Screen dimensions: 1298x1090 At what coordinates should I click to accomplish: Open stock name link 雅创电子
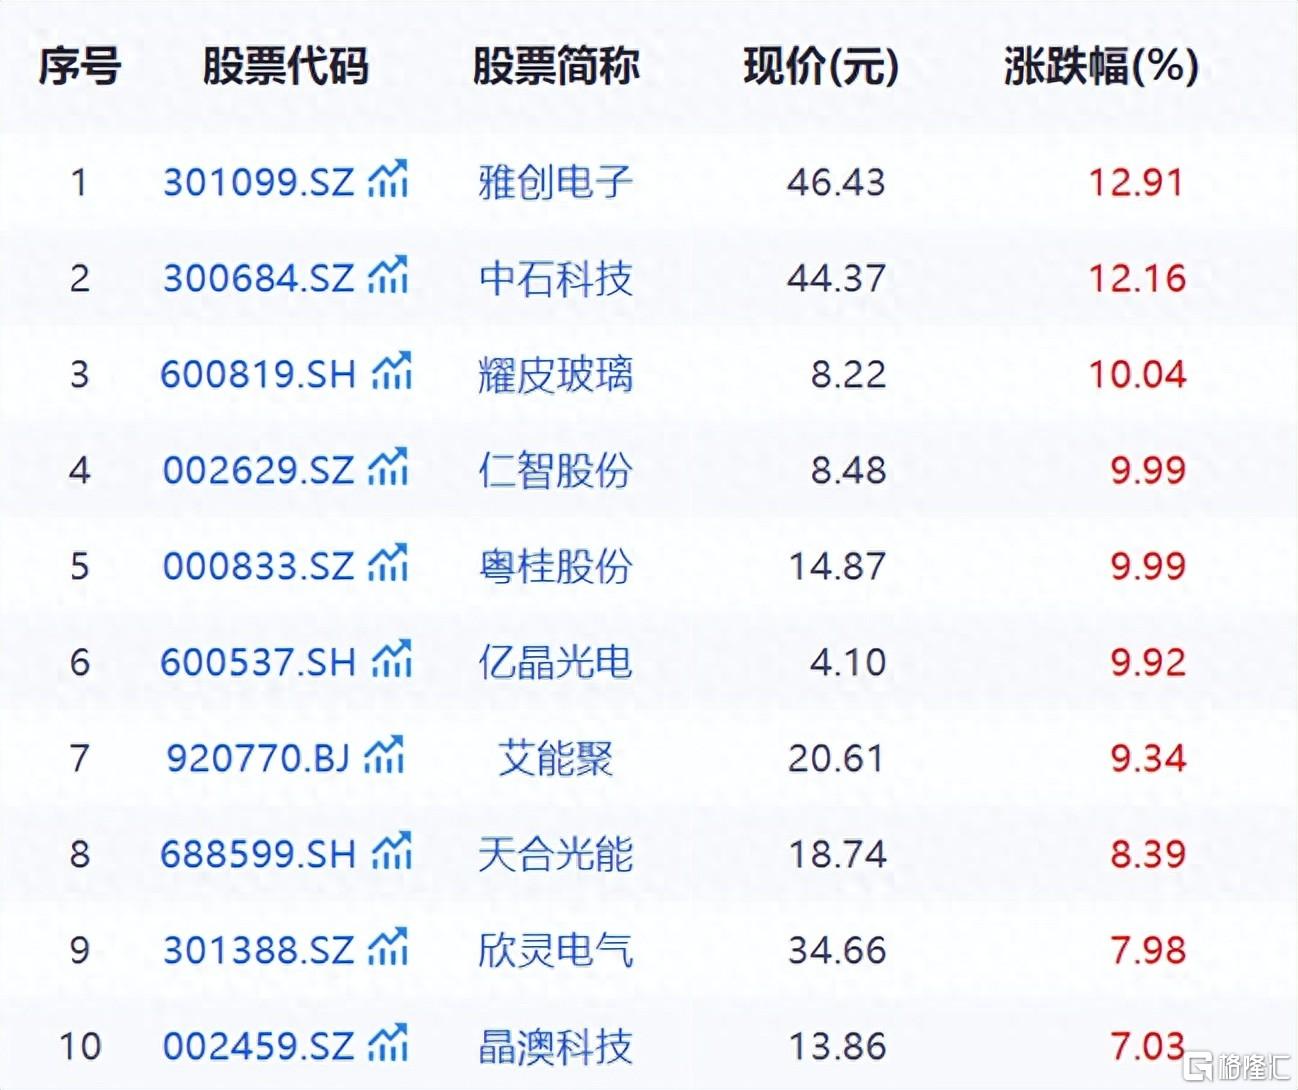555,182
